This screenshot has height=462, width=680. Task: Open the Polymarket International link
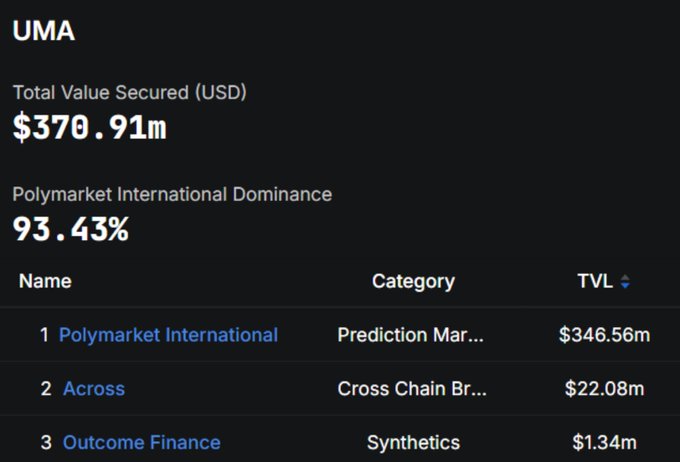click(168, 335)
